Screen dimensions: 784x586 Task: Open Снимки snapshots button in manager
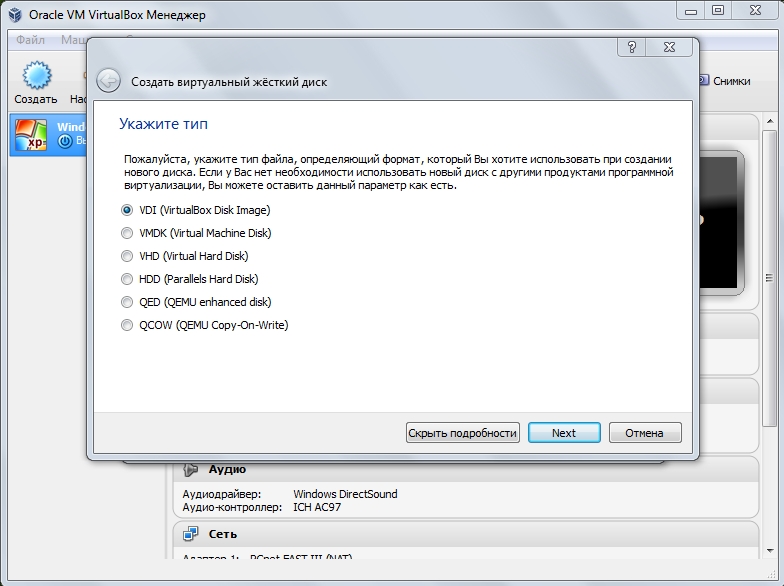[725, 81]
